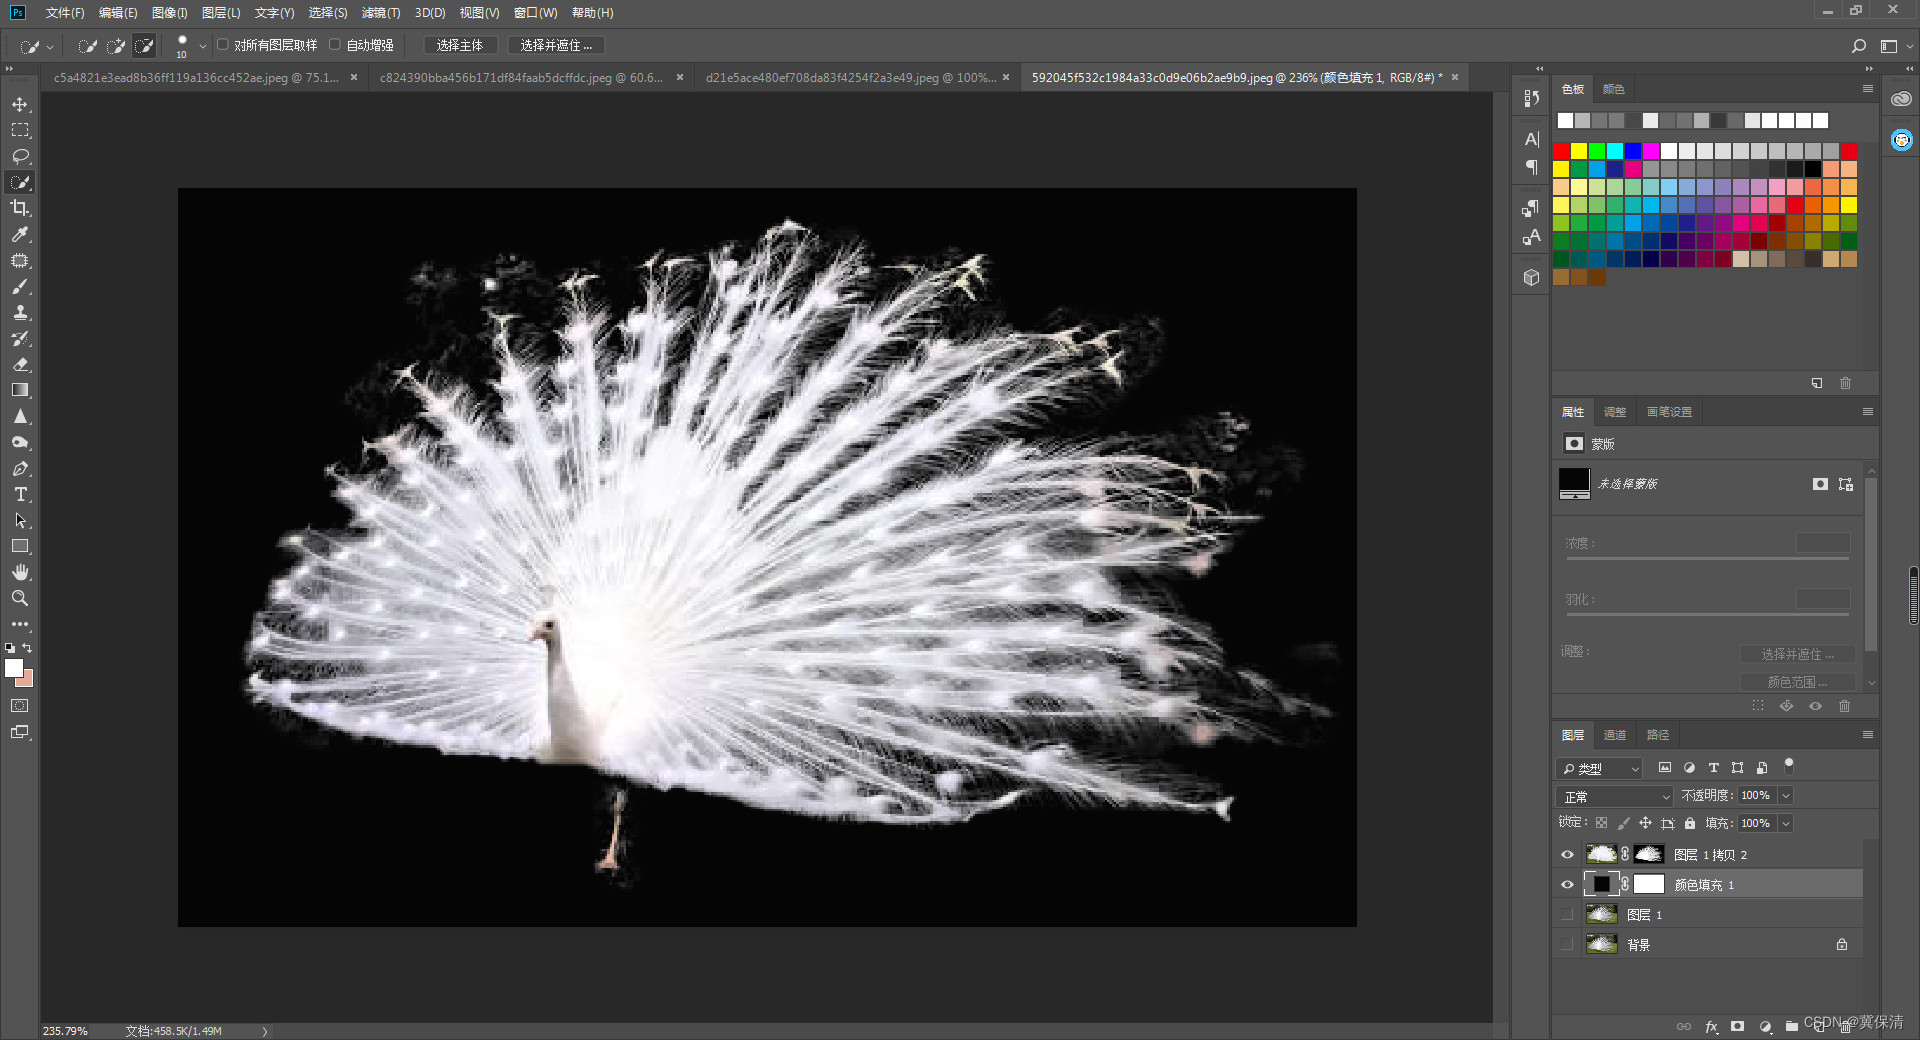
Task: Open the 填充 dropdown arrow
Action: [1786, 824]
